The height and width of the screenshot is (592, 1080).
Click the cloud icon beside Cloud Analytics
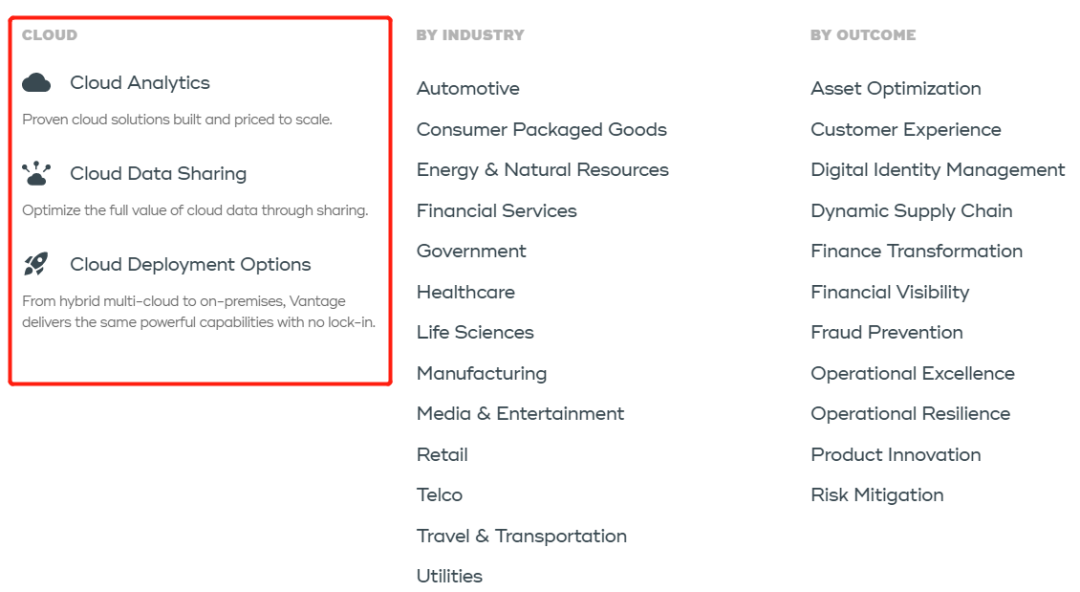(36, 82)
